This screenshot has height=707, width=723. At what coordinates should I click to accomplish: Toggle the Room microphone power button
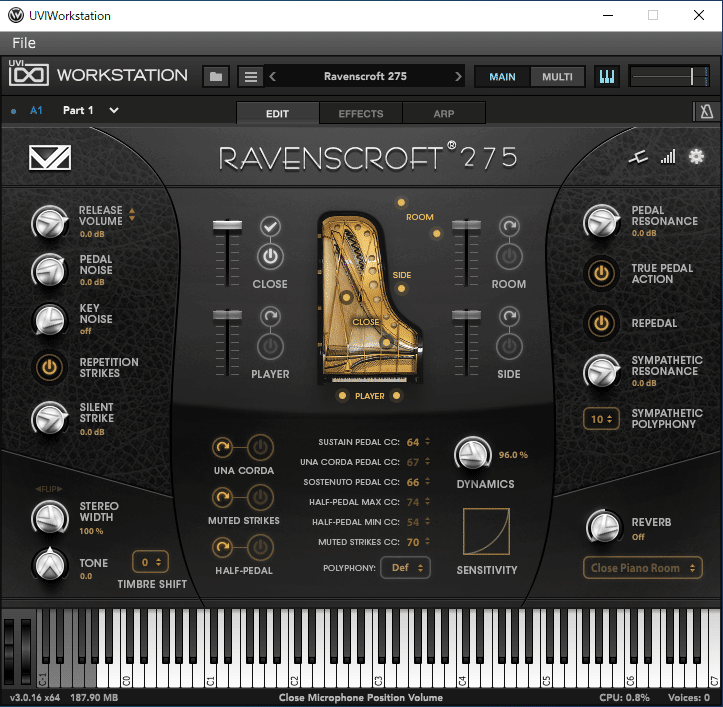(509, 256)
